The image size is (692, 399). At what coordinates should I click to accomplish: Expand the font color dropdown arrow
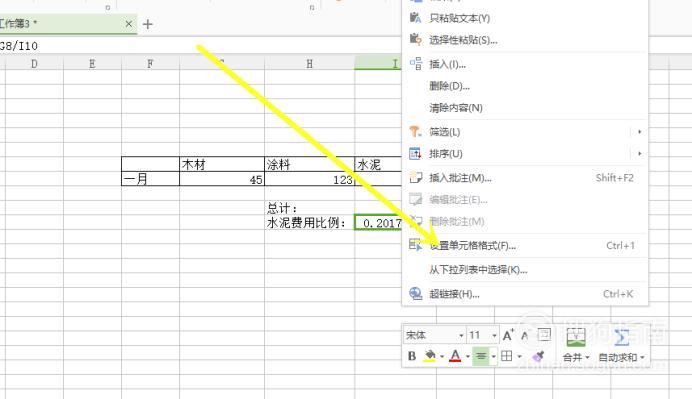point(467,356)
